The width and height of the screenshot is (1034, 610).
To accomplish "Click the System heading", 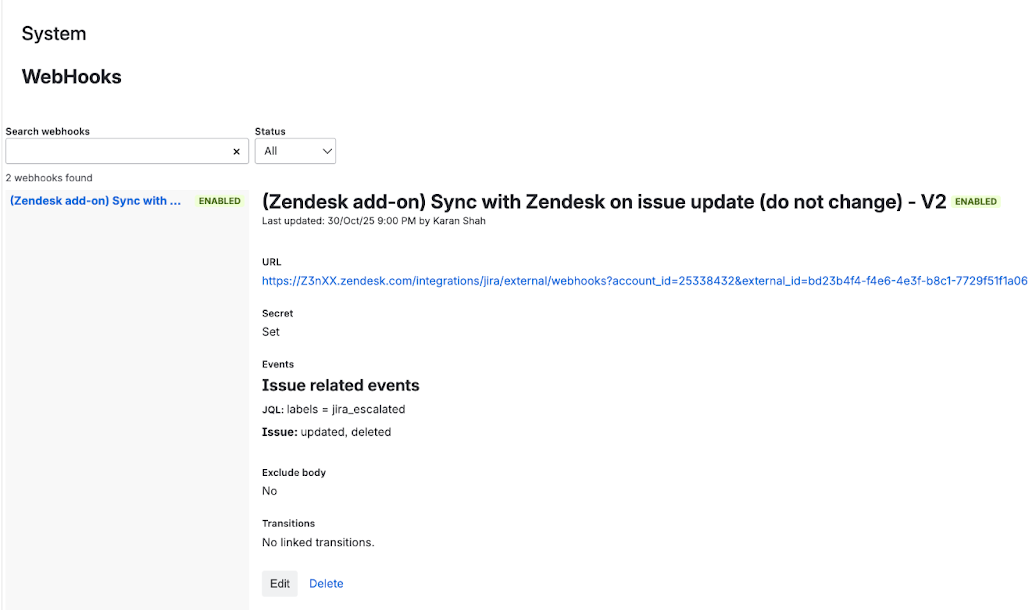I will point(54,34).
